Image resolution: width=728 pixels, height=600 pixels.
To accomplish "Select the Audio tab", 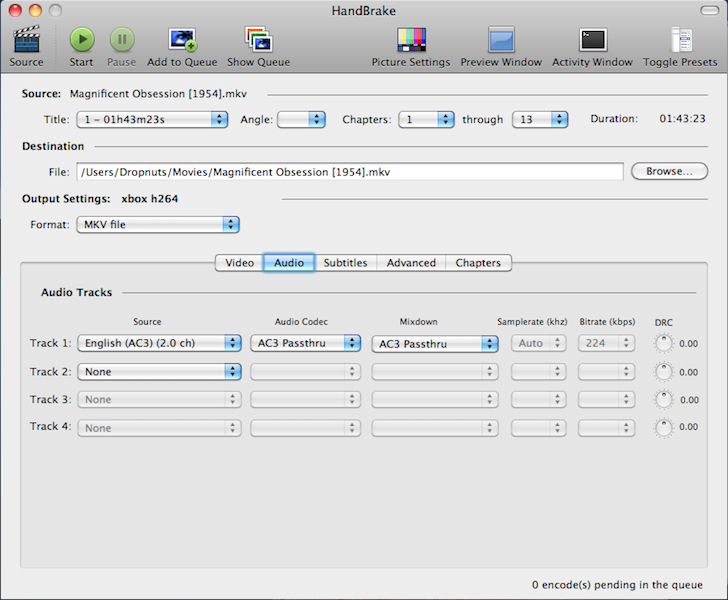I will [289, 263].
